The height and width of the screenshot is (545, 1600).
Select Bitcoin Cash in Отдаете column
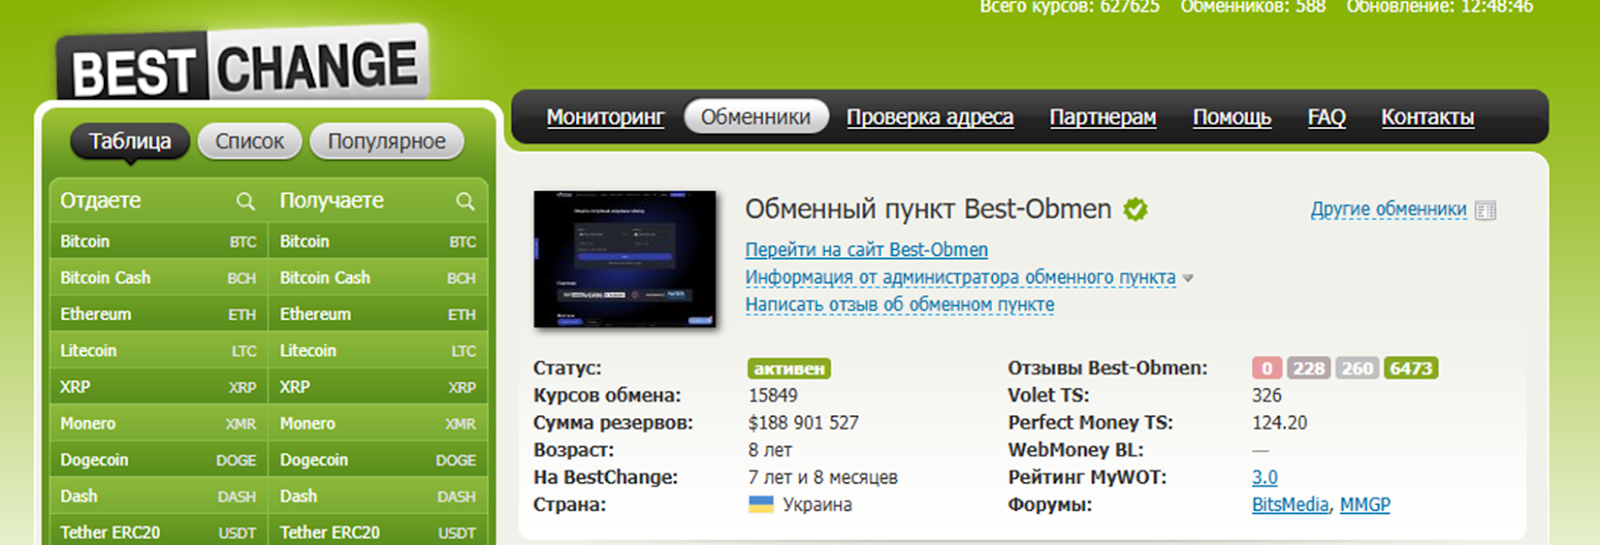[x=158, y=277]
